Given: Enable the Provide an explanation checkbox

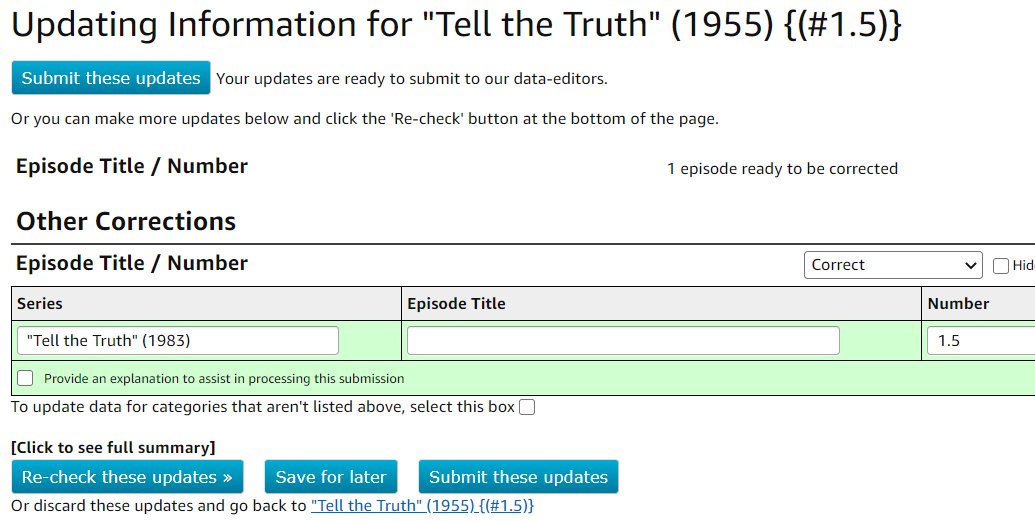Looking at the screenshot, I should tap(25, 378).
